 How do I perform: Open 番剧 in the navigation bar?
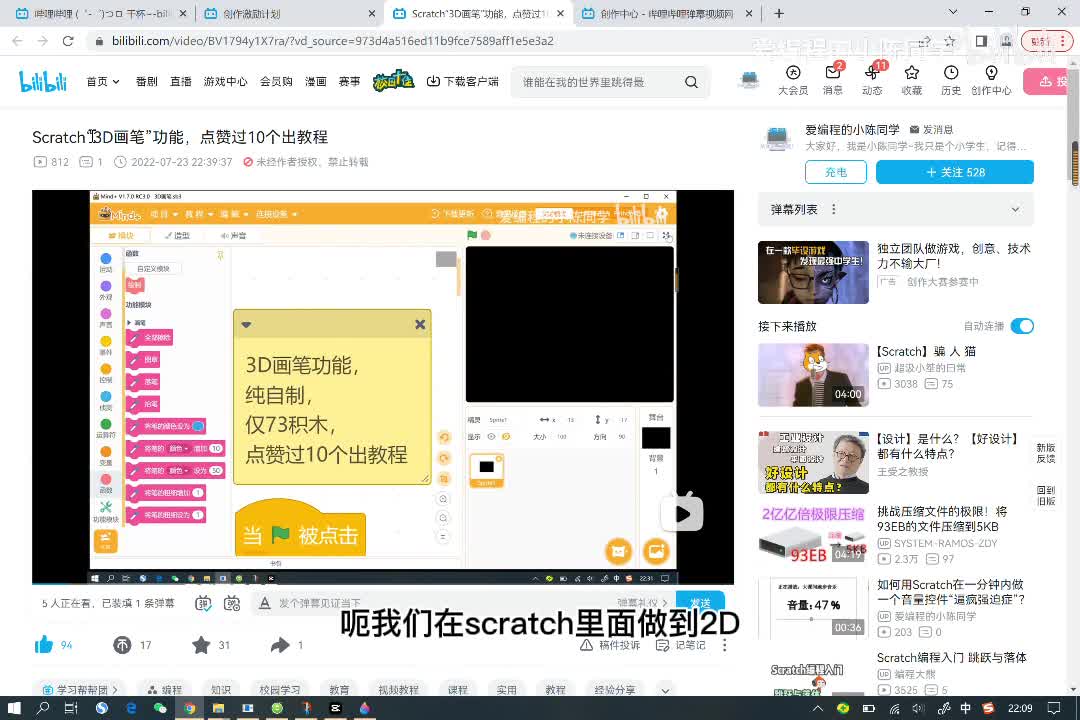[x=147, y=81]
